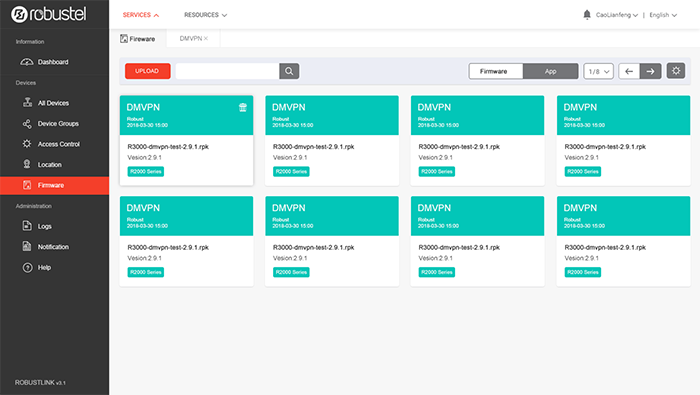The width and height of the screenshot is (700, 395).
Task: Click the ROBUSTLINK v3.1 version label
Action: point(40,383)
